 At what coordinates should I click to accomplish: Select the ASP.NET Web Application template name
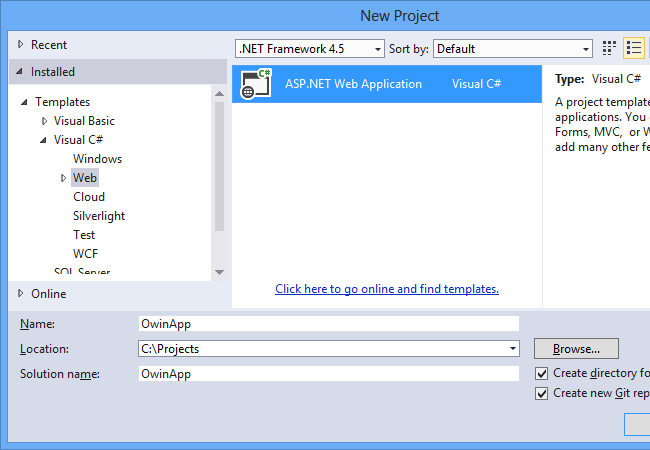(353, 84)
